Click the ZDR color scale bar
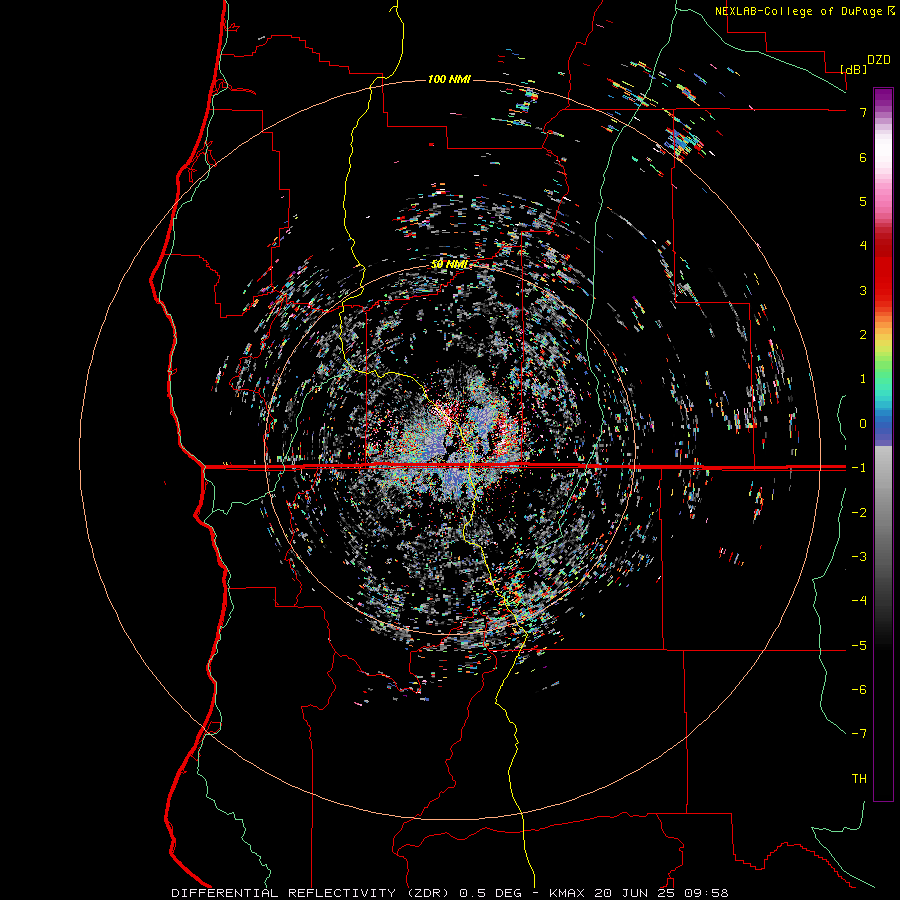Image resolution: width=900 pixels, height=900 pixels. (x=883, y=445)
